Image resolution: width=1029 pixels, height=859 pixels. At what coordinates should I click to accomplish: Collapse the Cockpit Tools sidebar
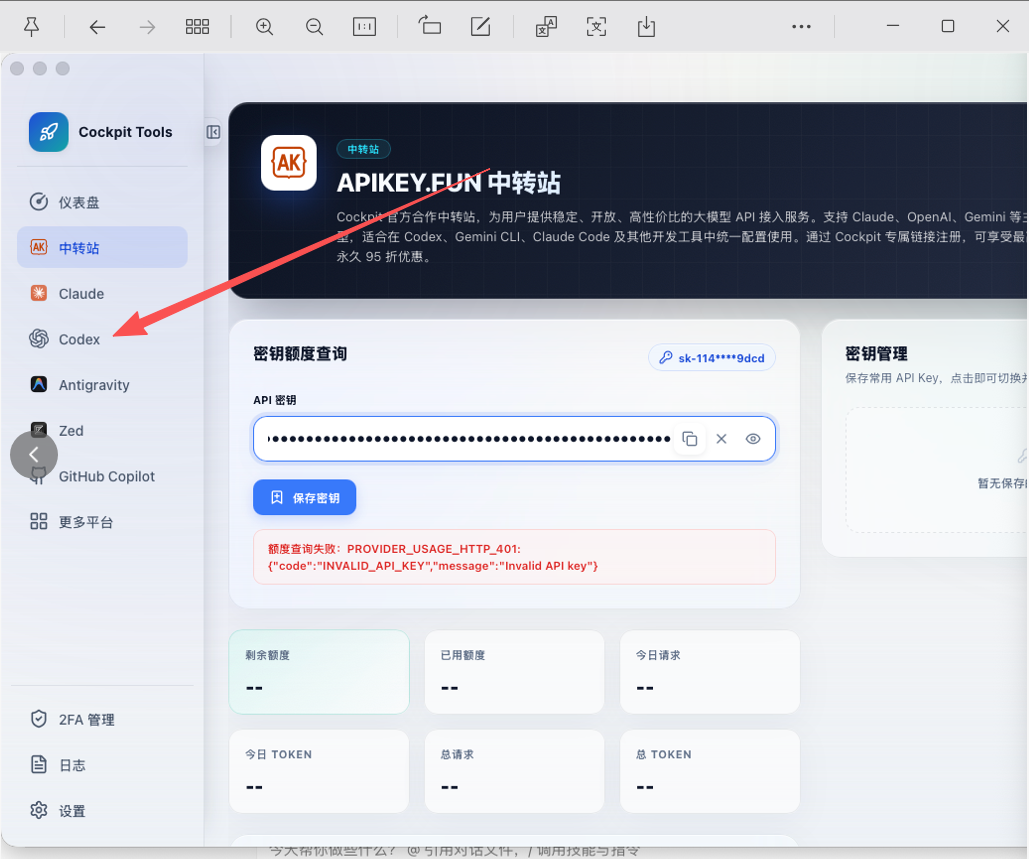[213, 132]
